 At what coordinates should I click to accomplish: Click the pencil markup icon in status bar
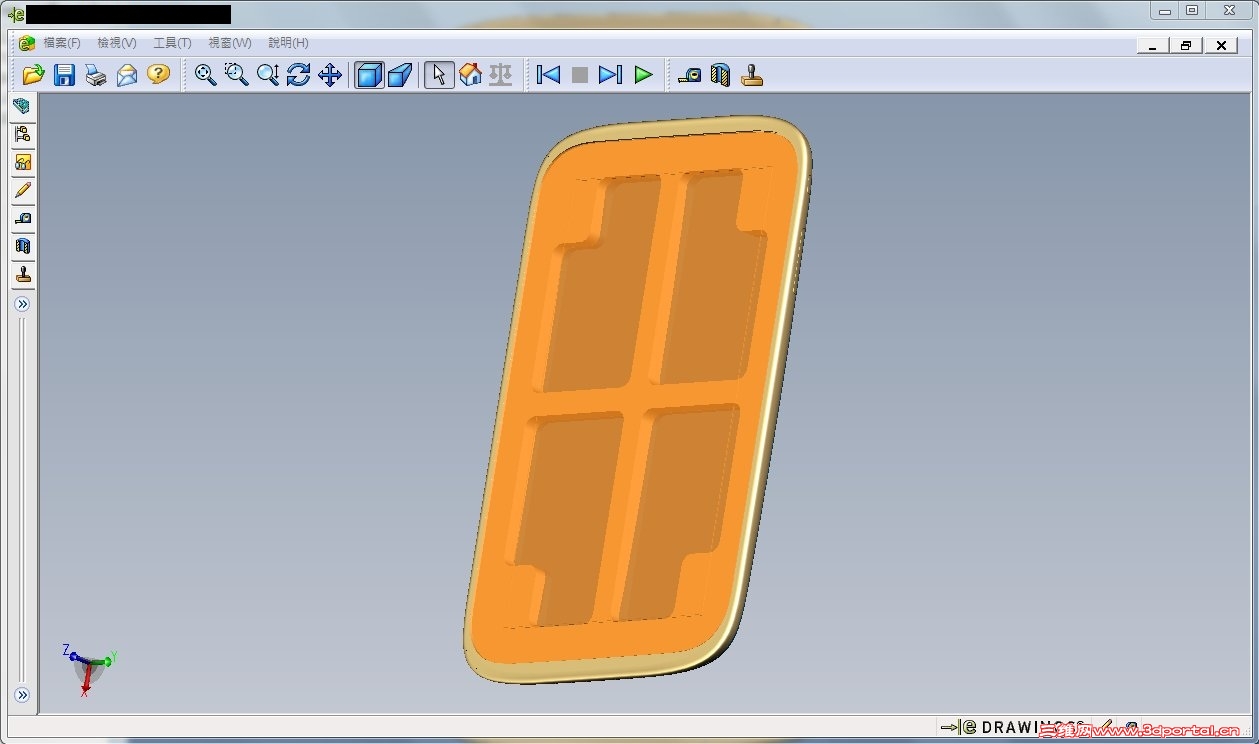(1105, 728)
